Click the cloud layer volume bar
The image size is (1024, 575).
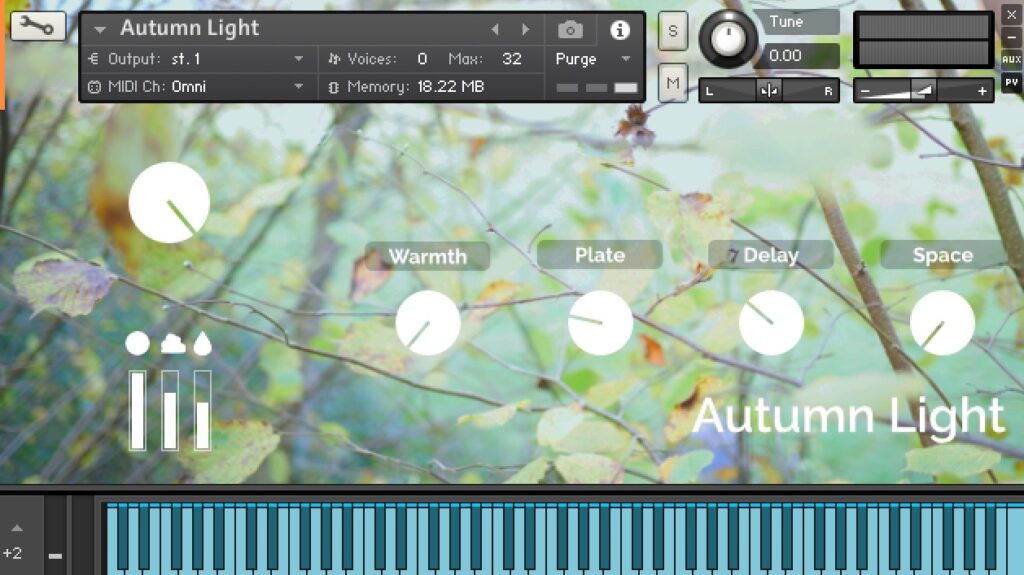[170, 410]
